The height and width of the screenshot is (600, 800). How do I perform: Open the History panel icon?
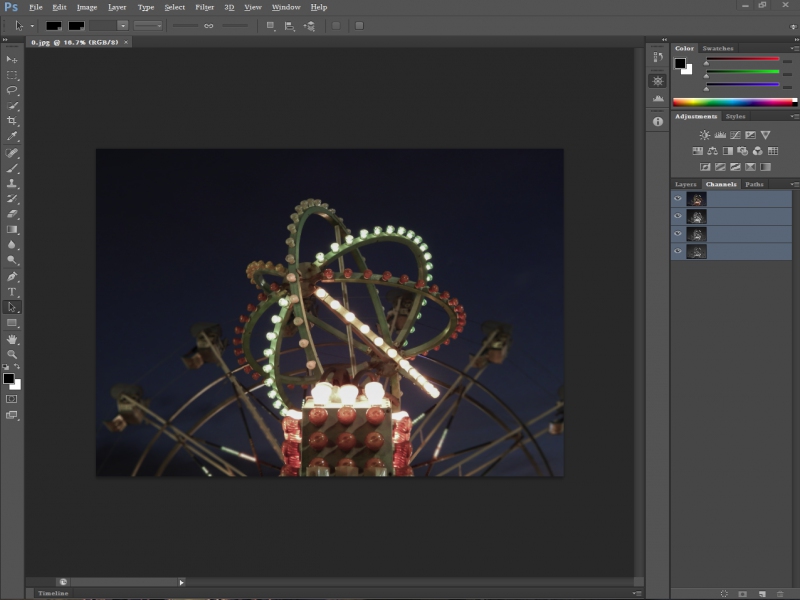[x=657, y=59]
